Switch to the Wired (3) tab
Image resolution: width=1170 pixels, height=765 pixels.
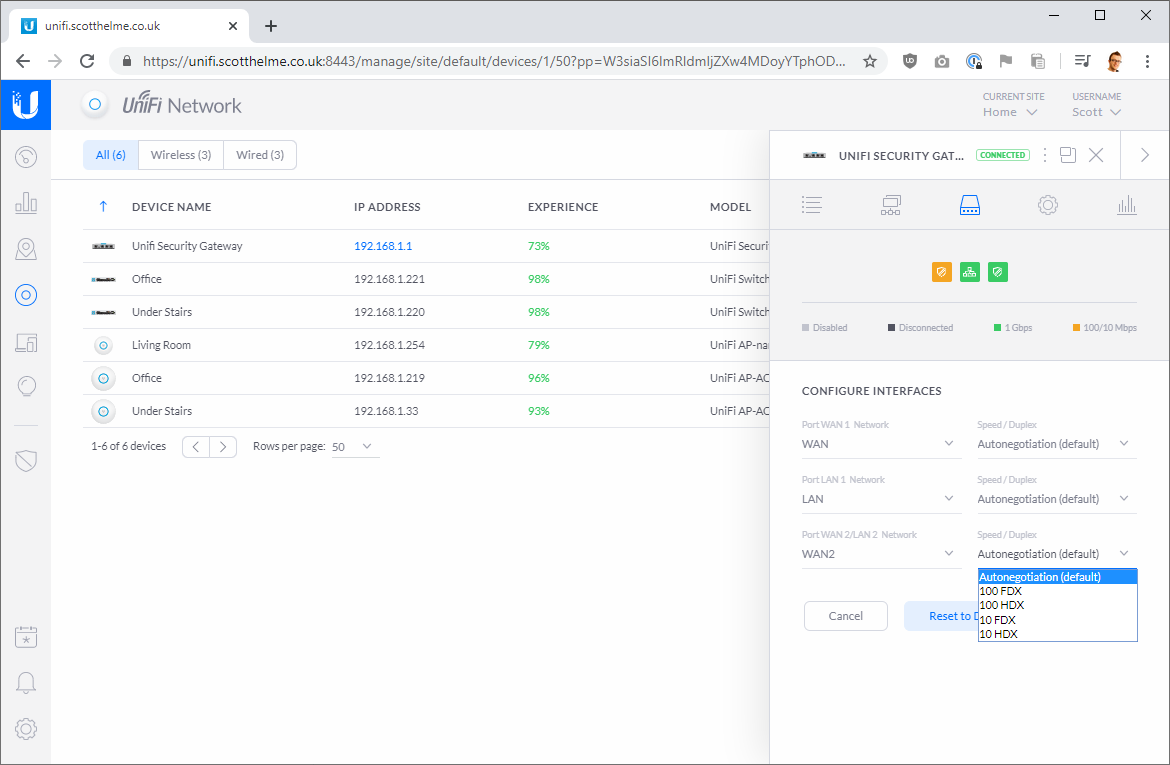coord(260,155)
